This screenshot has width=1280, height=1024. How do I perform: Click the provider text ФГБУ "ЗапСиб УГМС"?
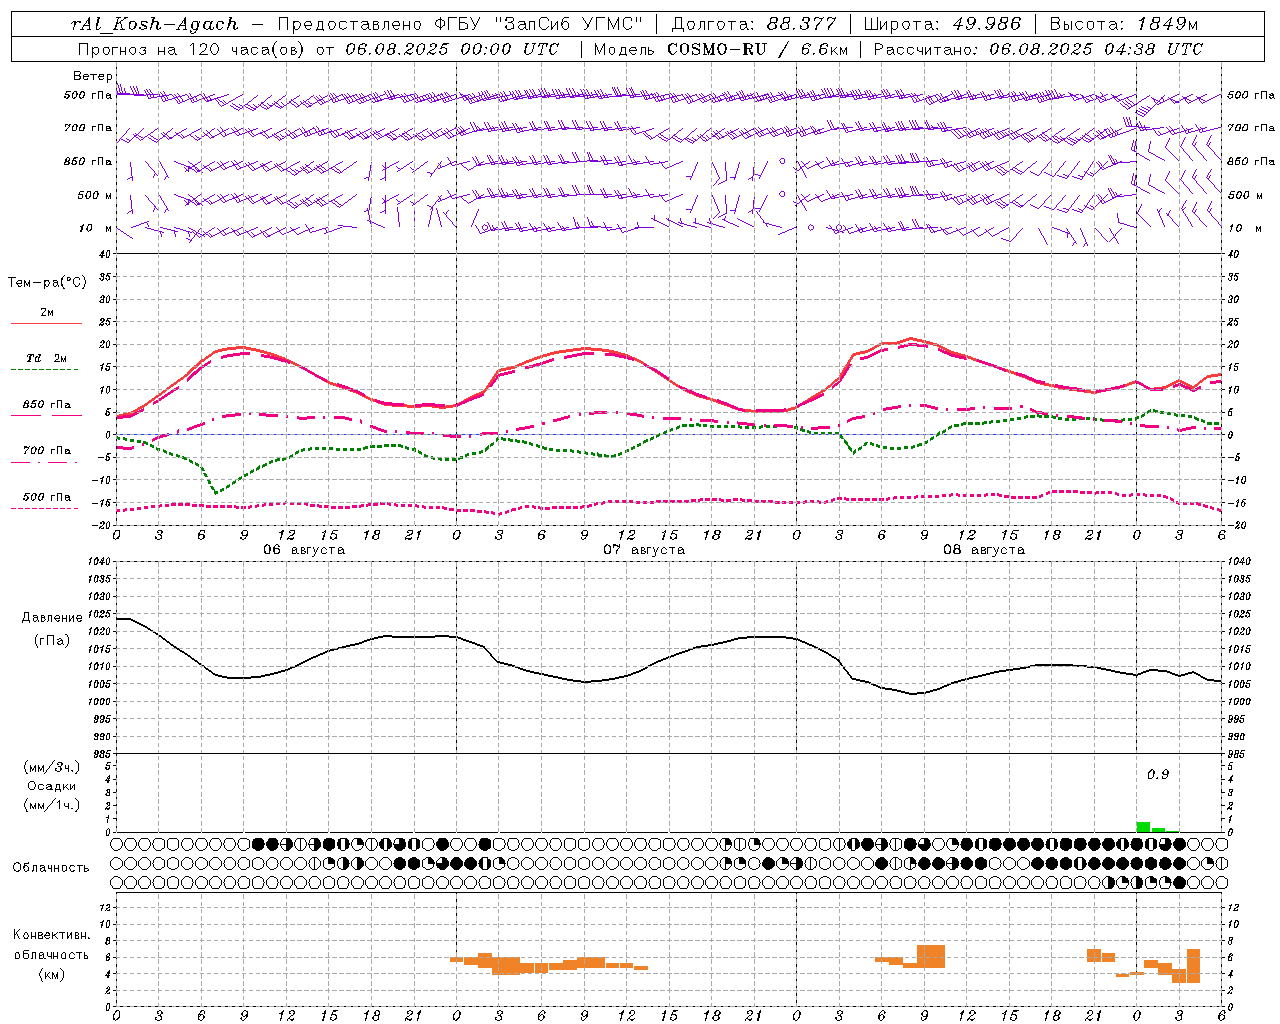538,24
